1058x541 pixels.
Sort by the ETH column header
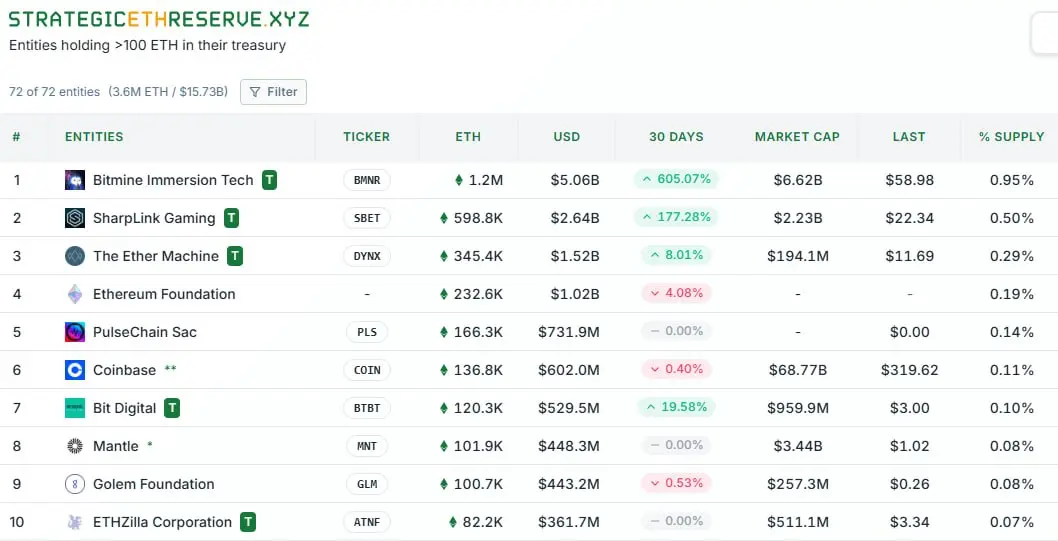468,137
